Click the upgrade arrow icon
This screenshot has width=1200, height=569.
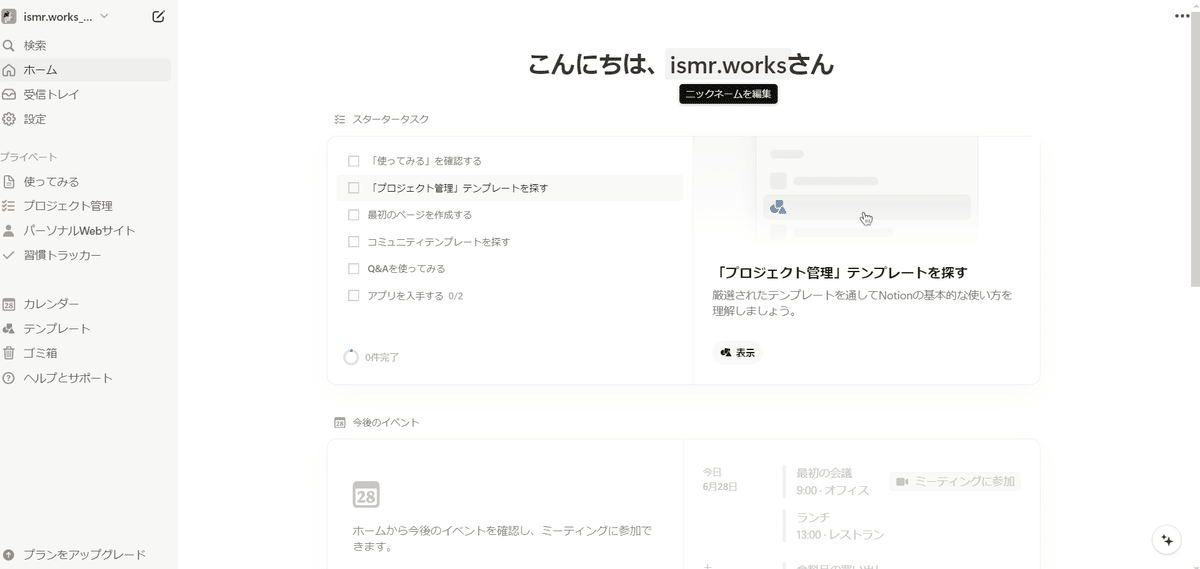tap(9, 555)
